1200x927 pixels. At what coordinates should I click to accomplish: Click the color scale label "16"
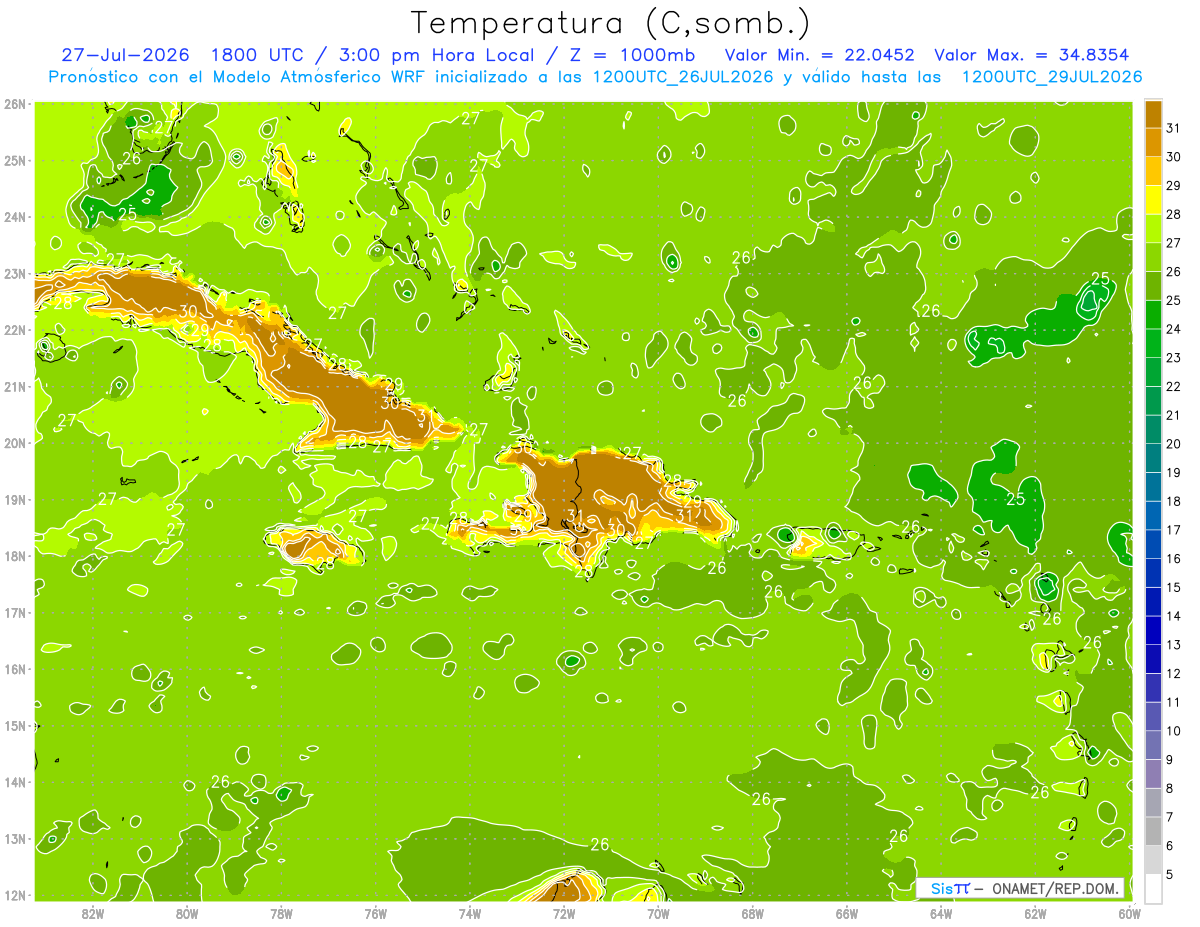click(1174, 558)
